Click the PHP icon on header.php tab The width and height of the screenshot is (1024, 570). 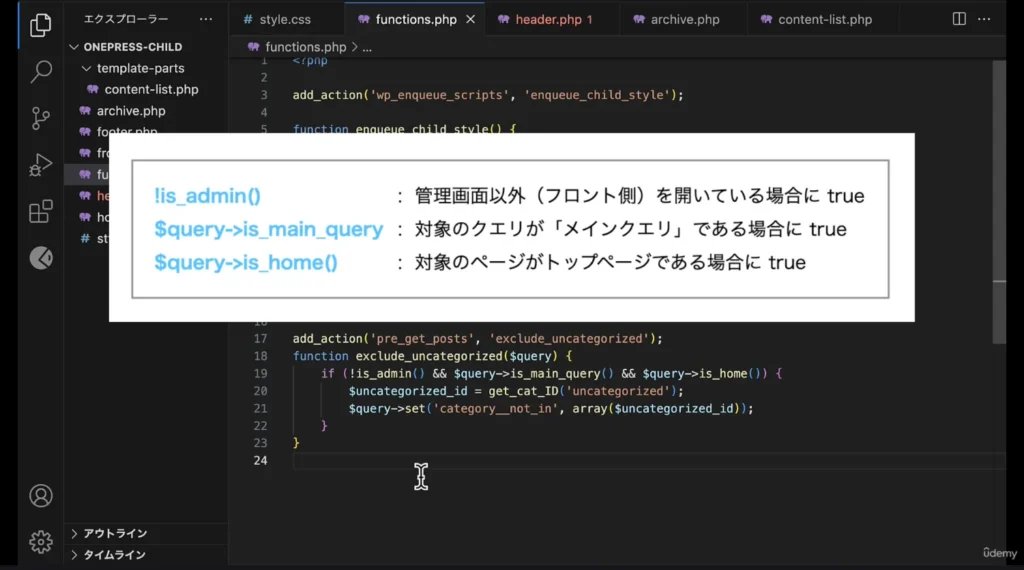pyautogui.click(x=504, y=20)
